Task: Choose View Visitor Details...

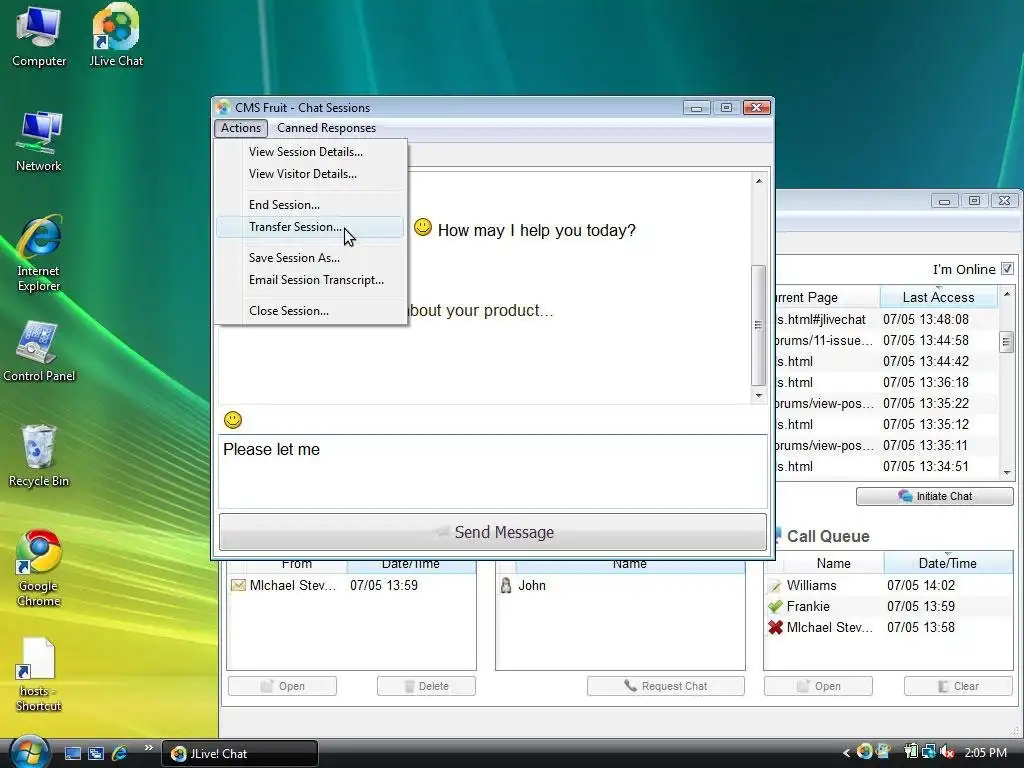Action: click(302, 174)
